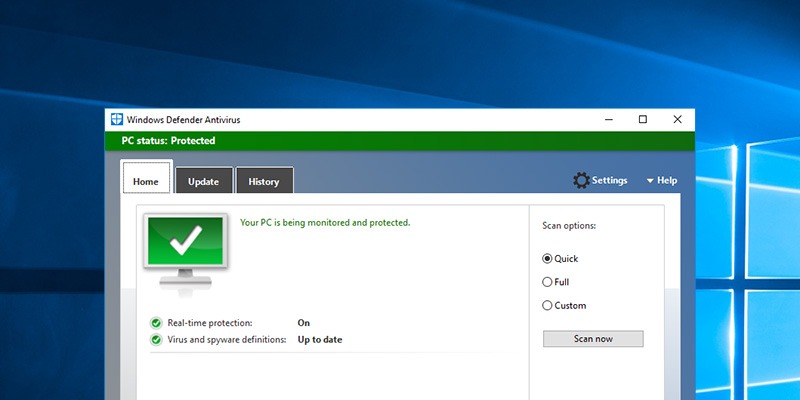Click the 'Up to date' definitions status text
This screenshot has width=800, height=400.
click(x=319, y=340)
